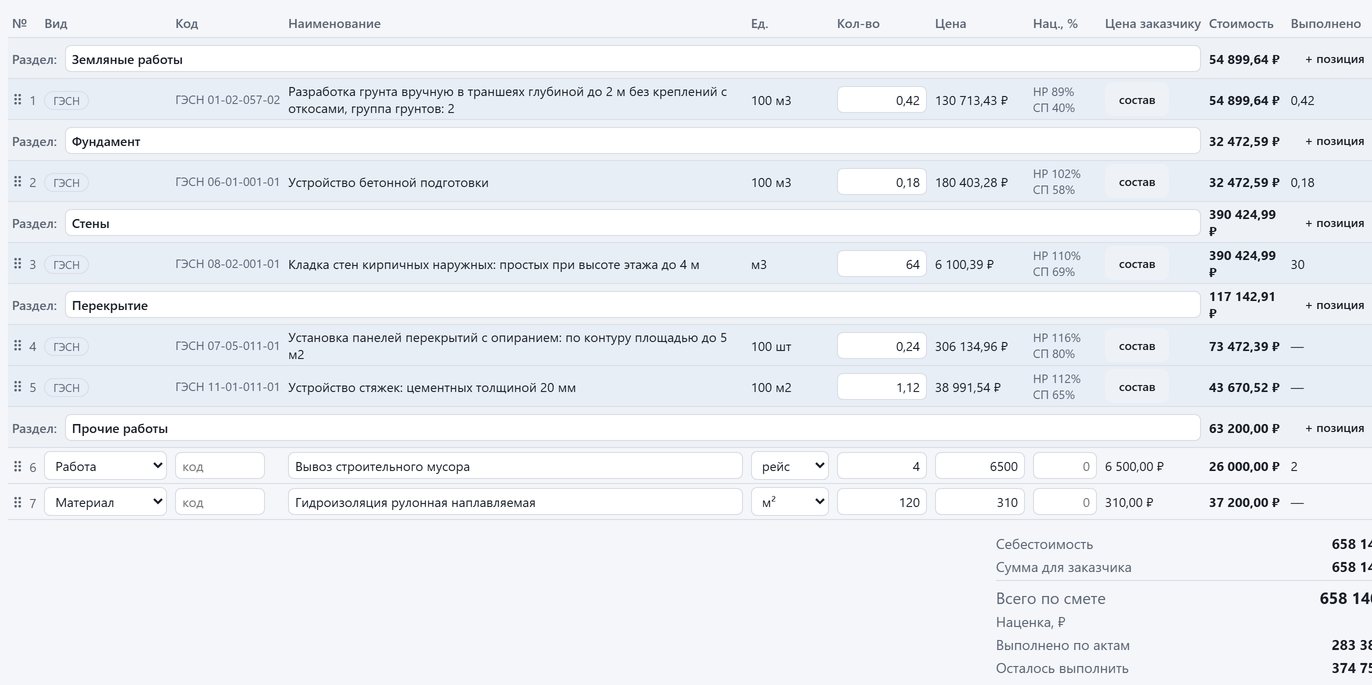The height and width of the screenshot is (685, 1372).
Task: Click the 'Прочие работы' section name field
Action: click(632, 428)
